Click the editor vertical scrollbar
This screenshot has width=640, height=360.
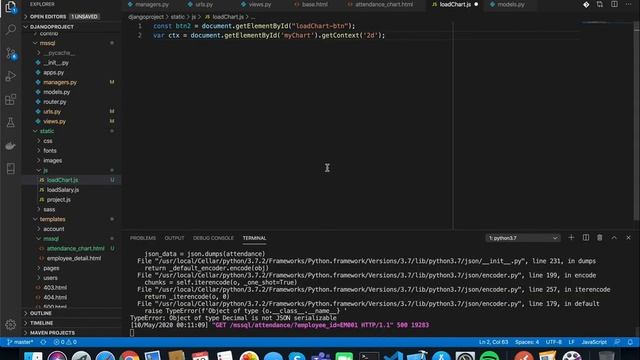[637, 122]
